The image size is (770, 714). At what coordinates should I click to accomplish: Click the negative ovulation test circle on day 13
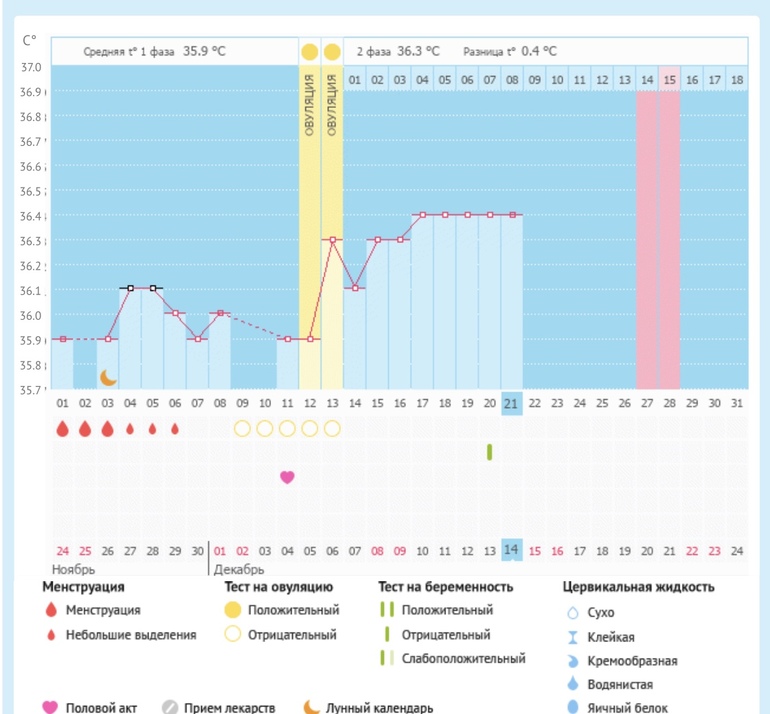pos(332,429)
